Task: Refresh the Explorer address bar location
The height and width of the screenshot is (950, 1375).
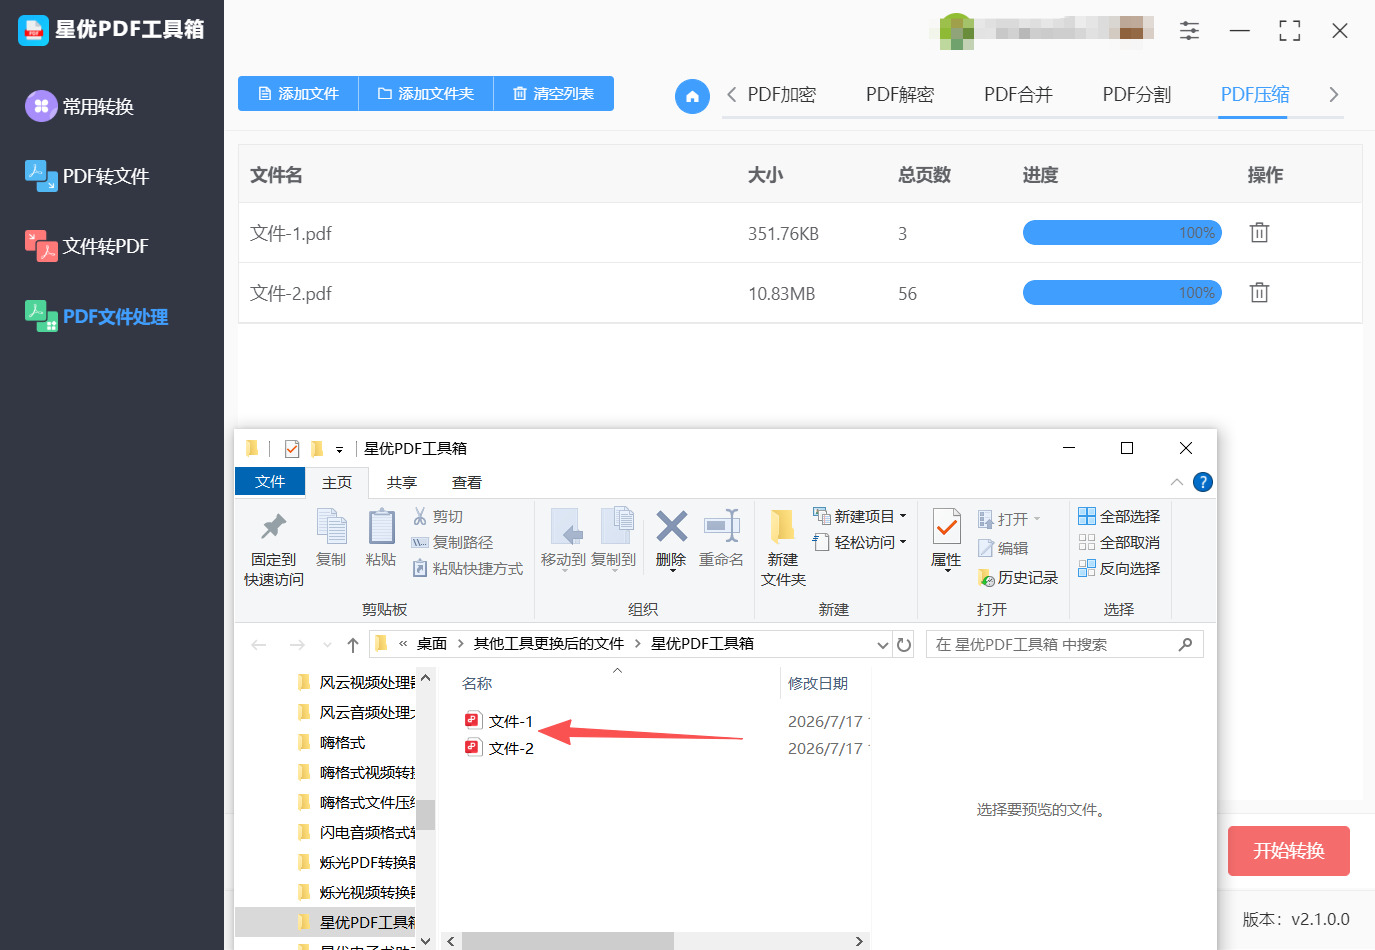Action: coord(904,645)
